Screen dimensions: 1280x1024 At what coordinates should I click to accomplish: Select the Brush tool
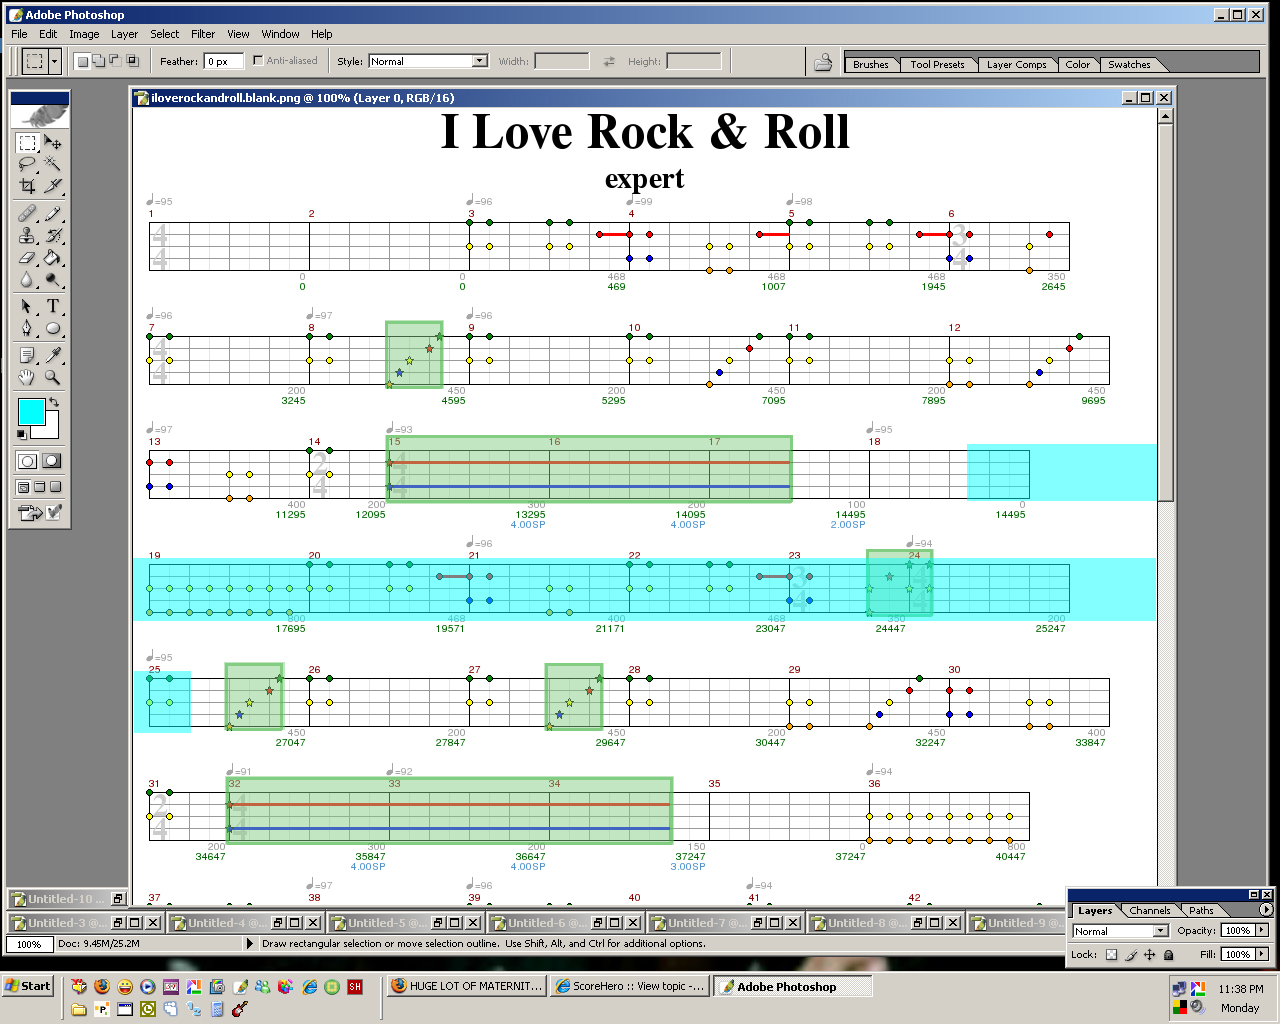tap(53, 213)
